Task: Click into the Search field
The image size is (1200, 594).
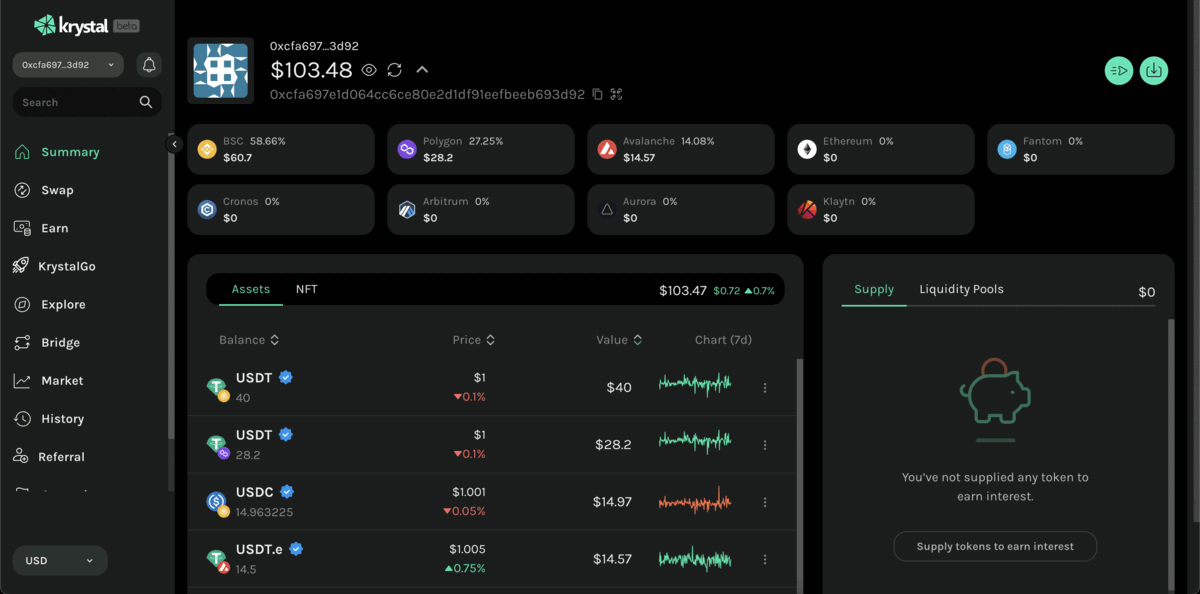Action: [87, 102]
